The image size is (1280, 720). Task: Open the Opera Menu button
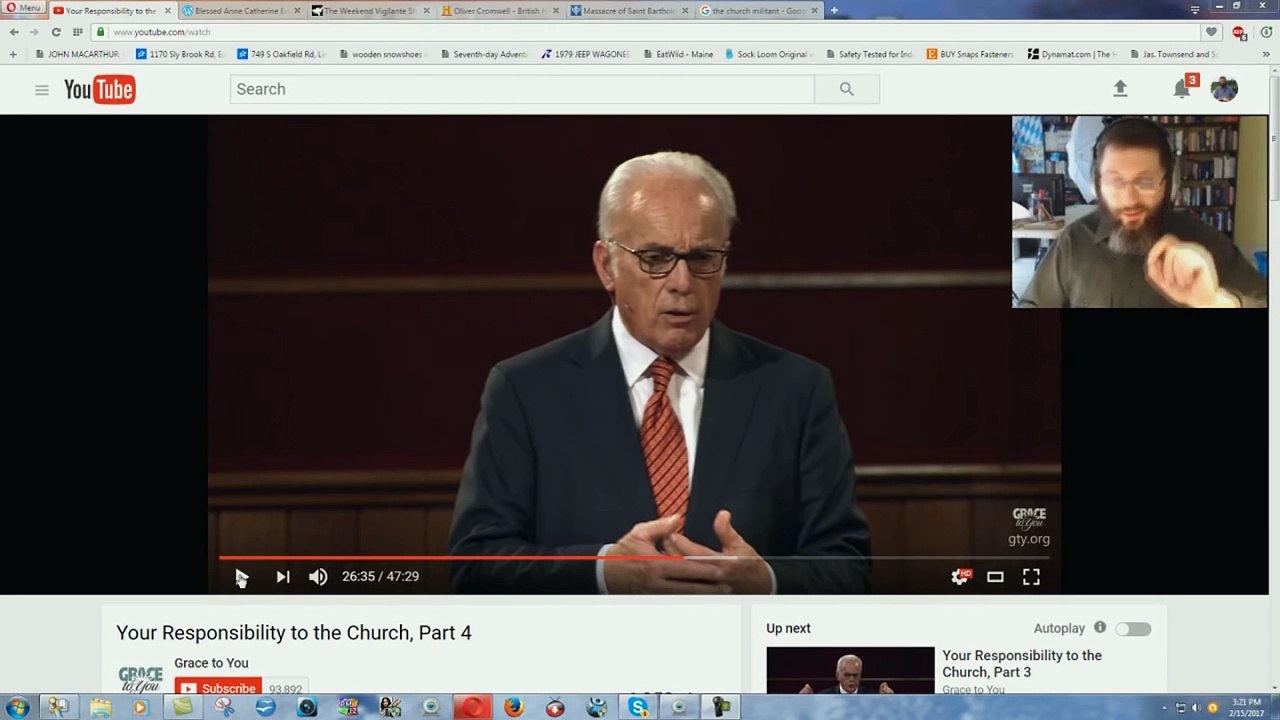[23, 8]
